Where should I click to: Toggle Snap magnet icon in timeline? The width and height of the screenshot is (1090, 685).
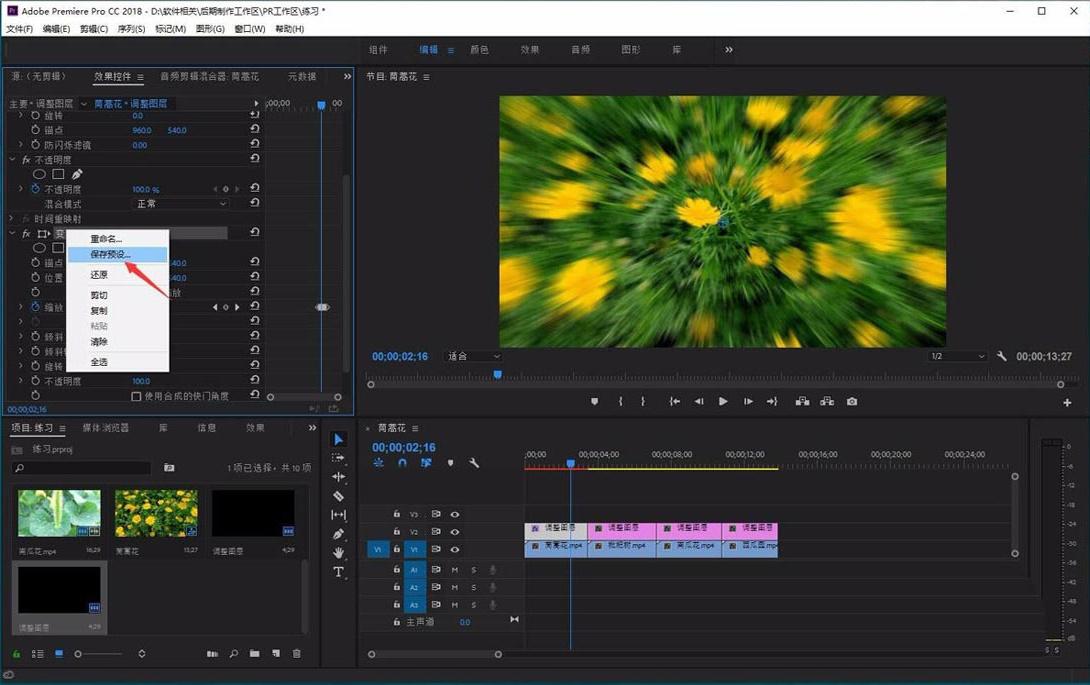402,463
